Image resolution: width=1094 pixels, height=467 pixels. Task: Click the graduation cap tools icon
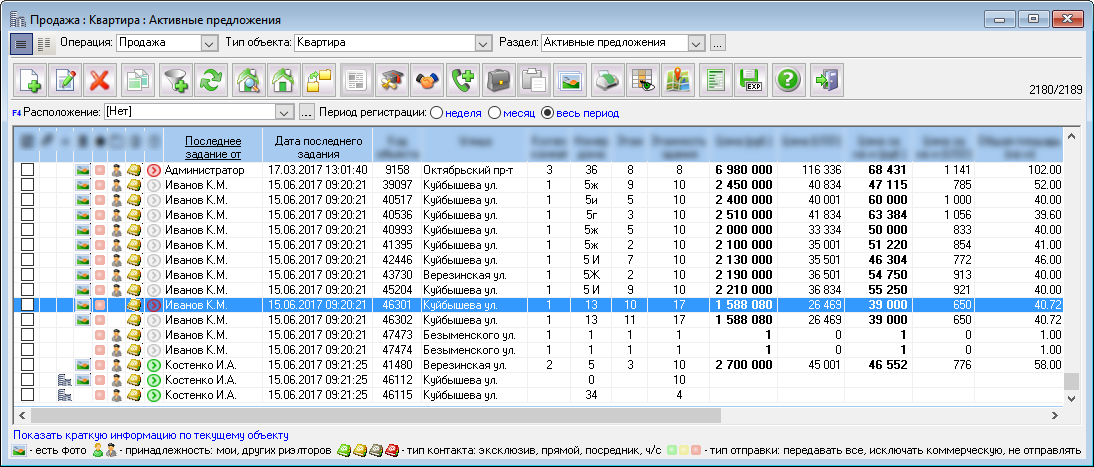(390, 80)
